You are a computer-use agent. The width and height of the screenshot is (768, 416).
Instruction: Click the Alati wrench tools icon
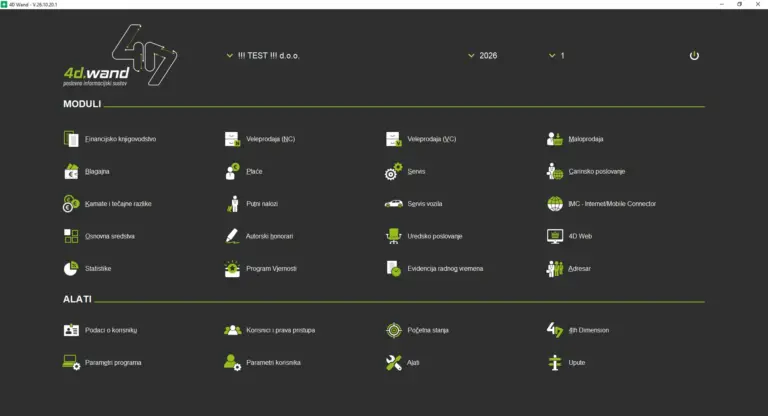393,363
